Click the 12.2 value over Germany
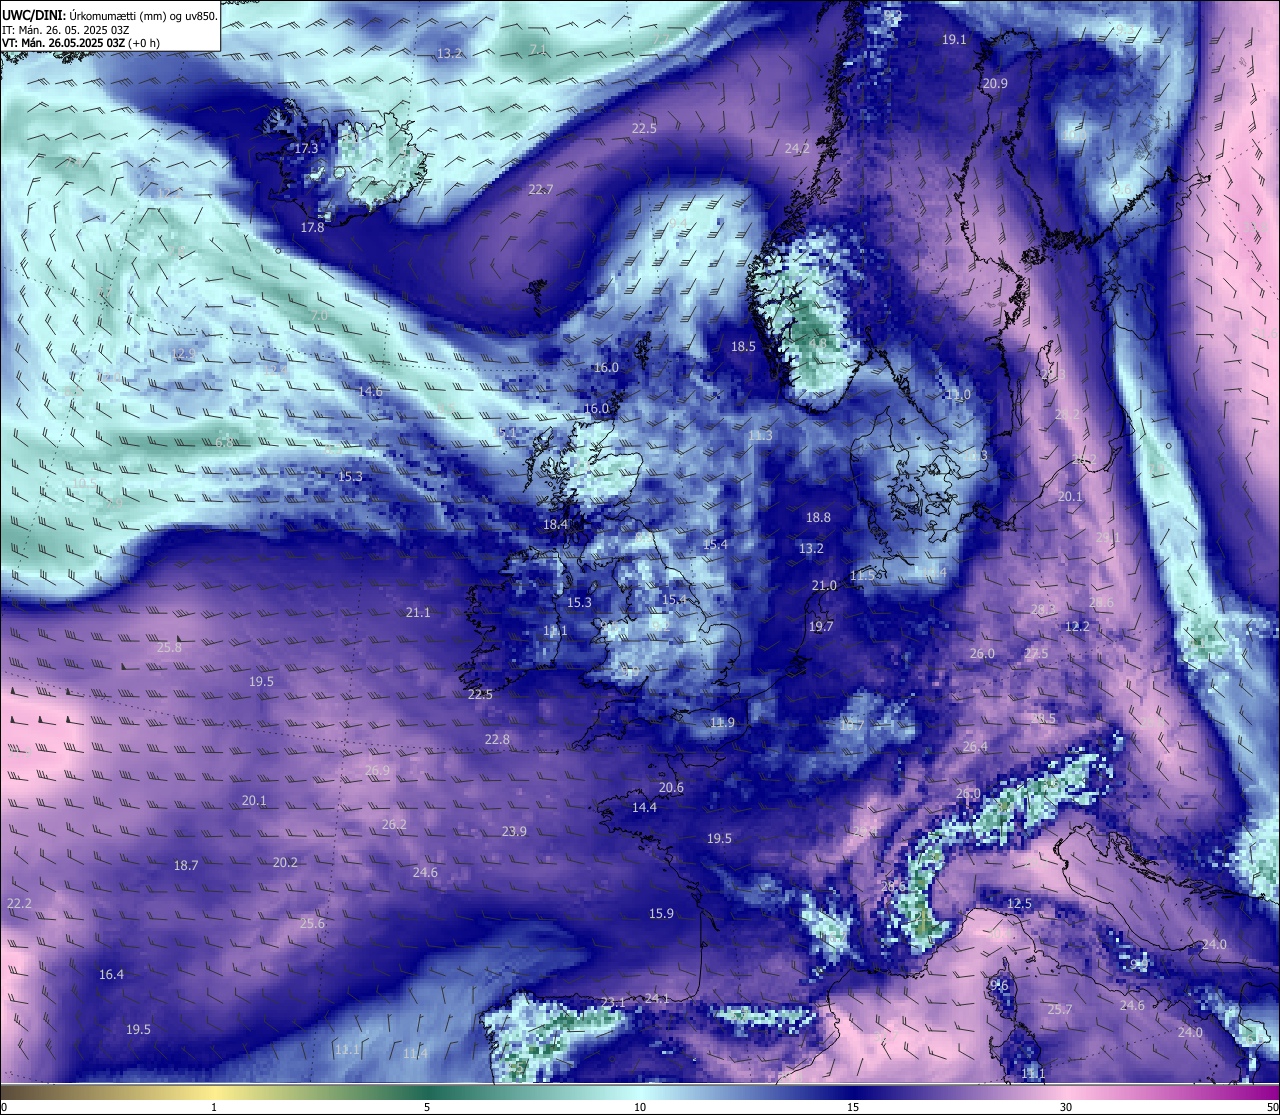 click(1077, 627)
